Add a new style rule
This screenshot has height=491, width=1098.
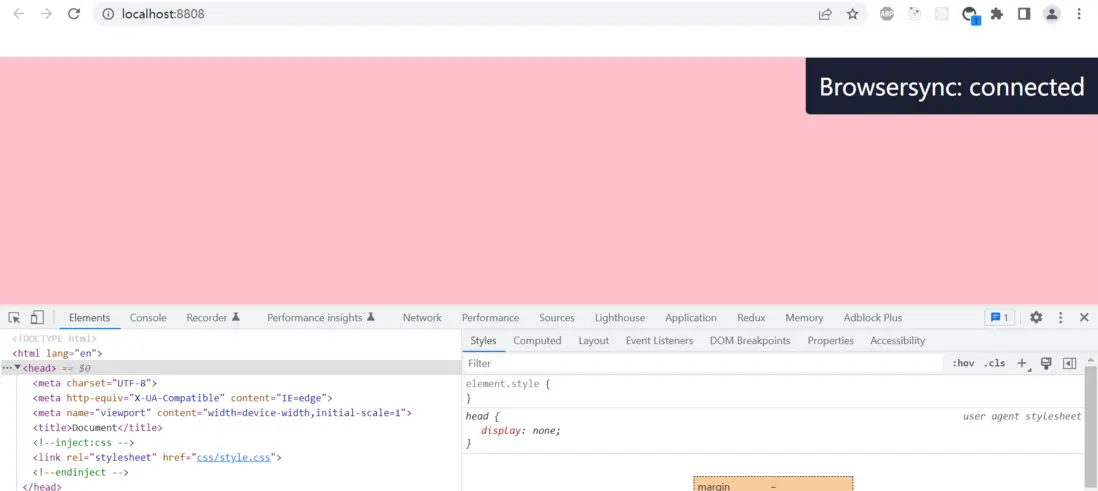pos(1022,363)
